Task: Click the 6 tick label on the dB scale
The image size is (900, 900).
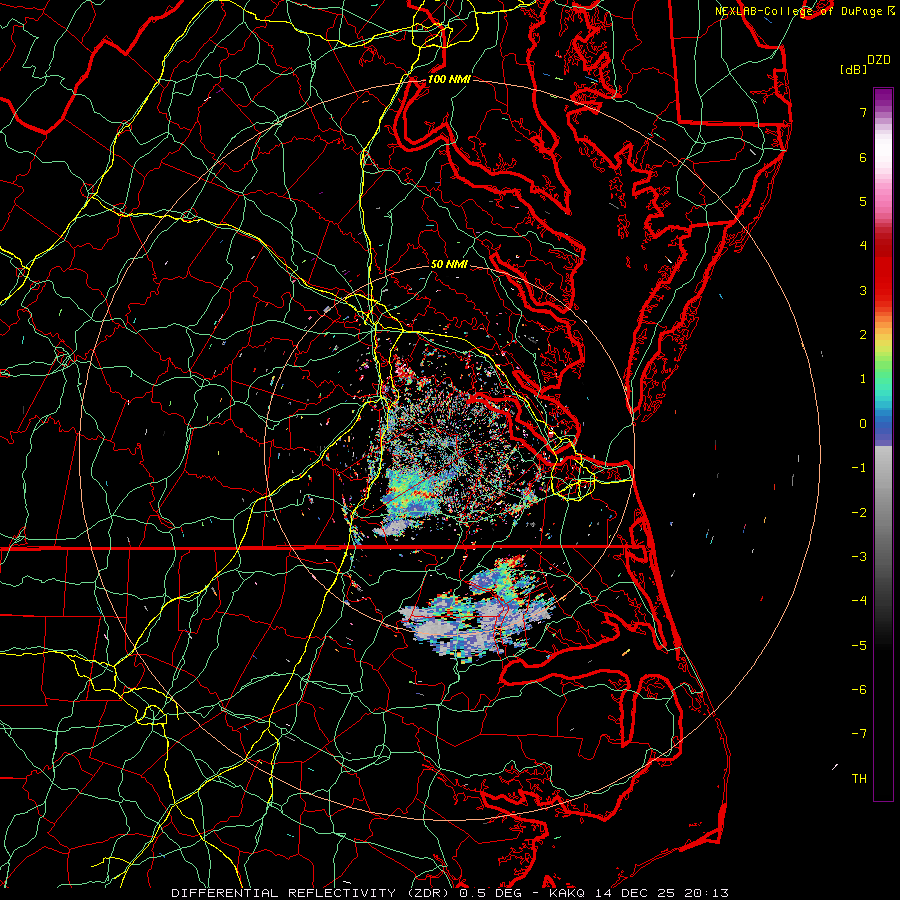Action: pyautogui.click(x=863, y=157)
